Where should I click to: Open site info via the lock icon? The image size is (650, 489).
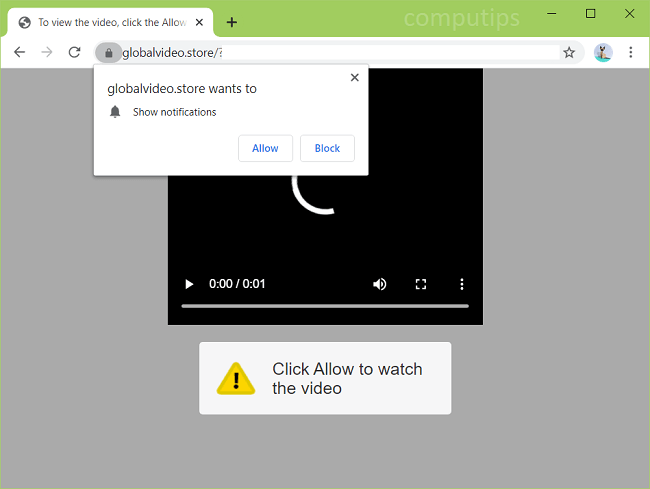[108, 52]
